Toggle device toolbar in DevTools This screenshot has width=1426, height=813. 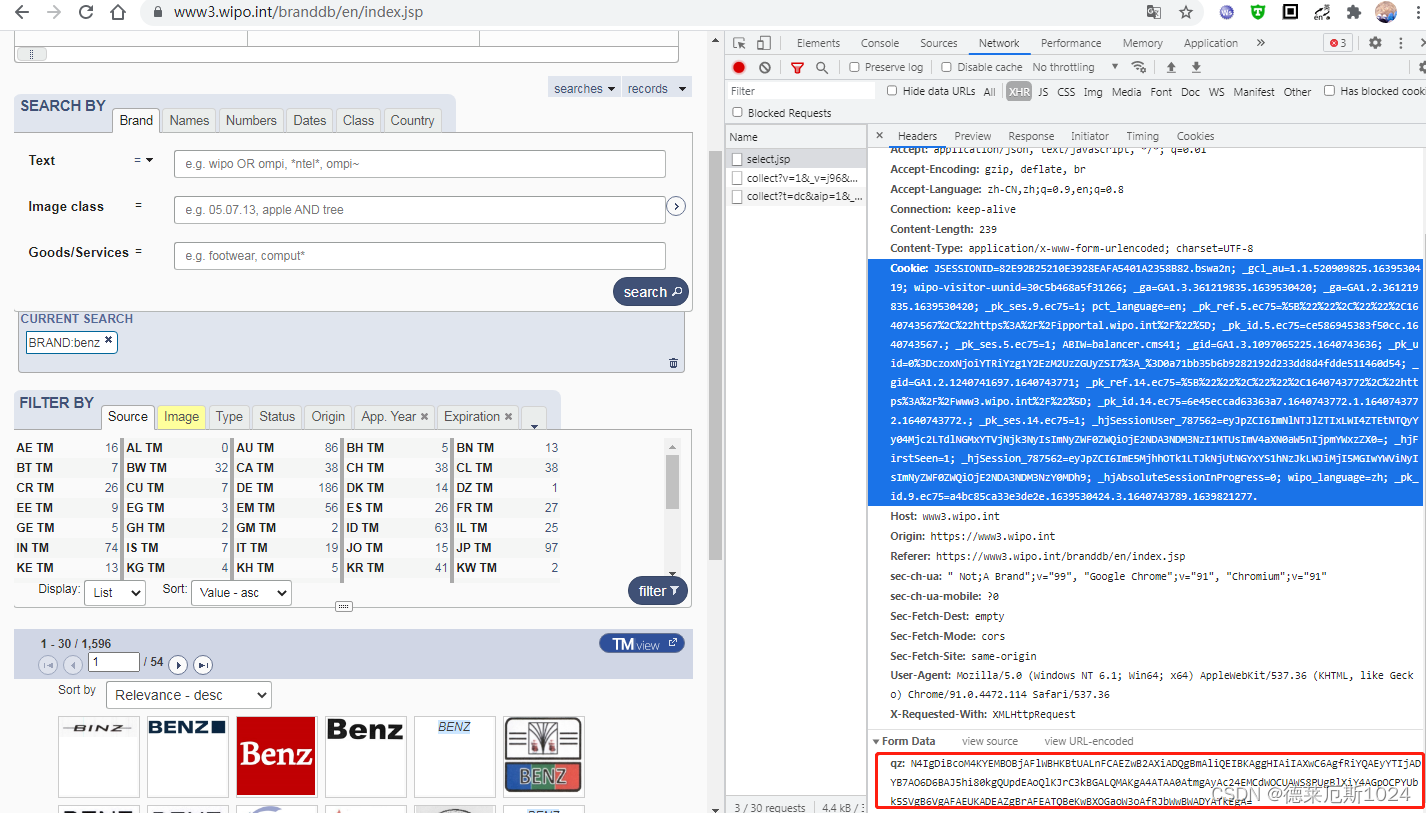coord(764,43)
